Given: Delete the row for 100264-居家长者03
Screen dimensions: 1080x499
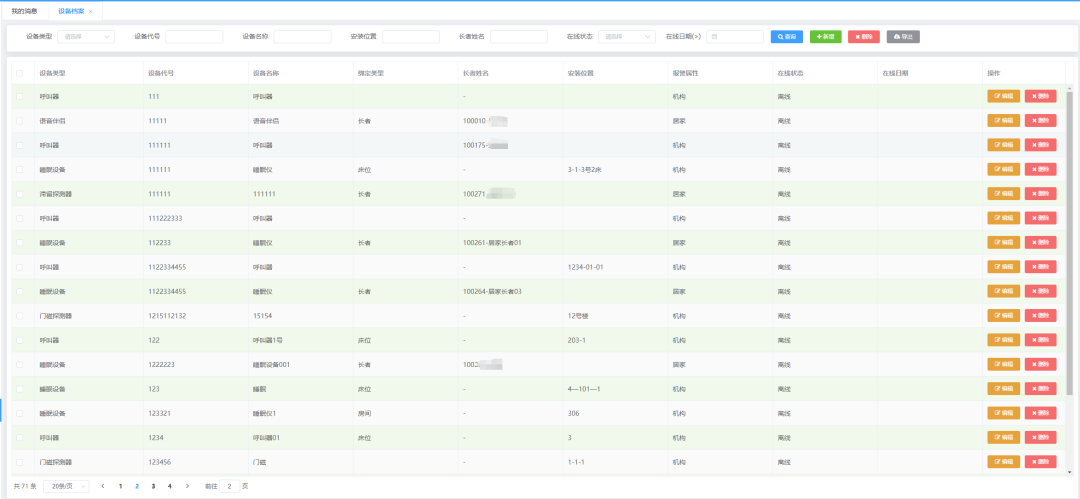Looking at the screenshot, I should pos(1040,291).
